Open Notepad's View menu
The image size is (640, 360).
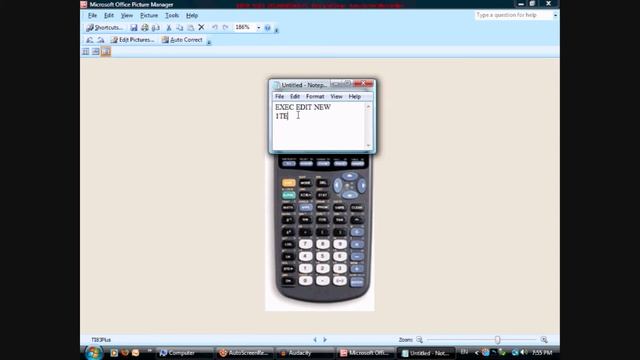pos(336,96)
